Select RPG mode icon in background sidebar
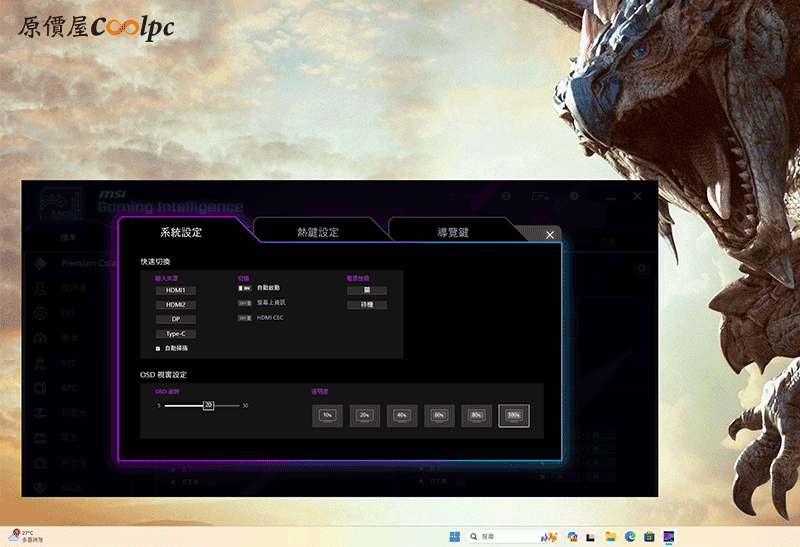This screenshot has height=547, width=800. pyautogui.click(x=40, y=388)
